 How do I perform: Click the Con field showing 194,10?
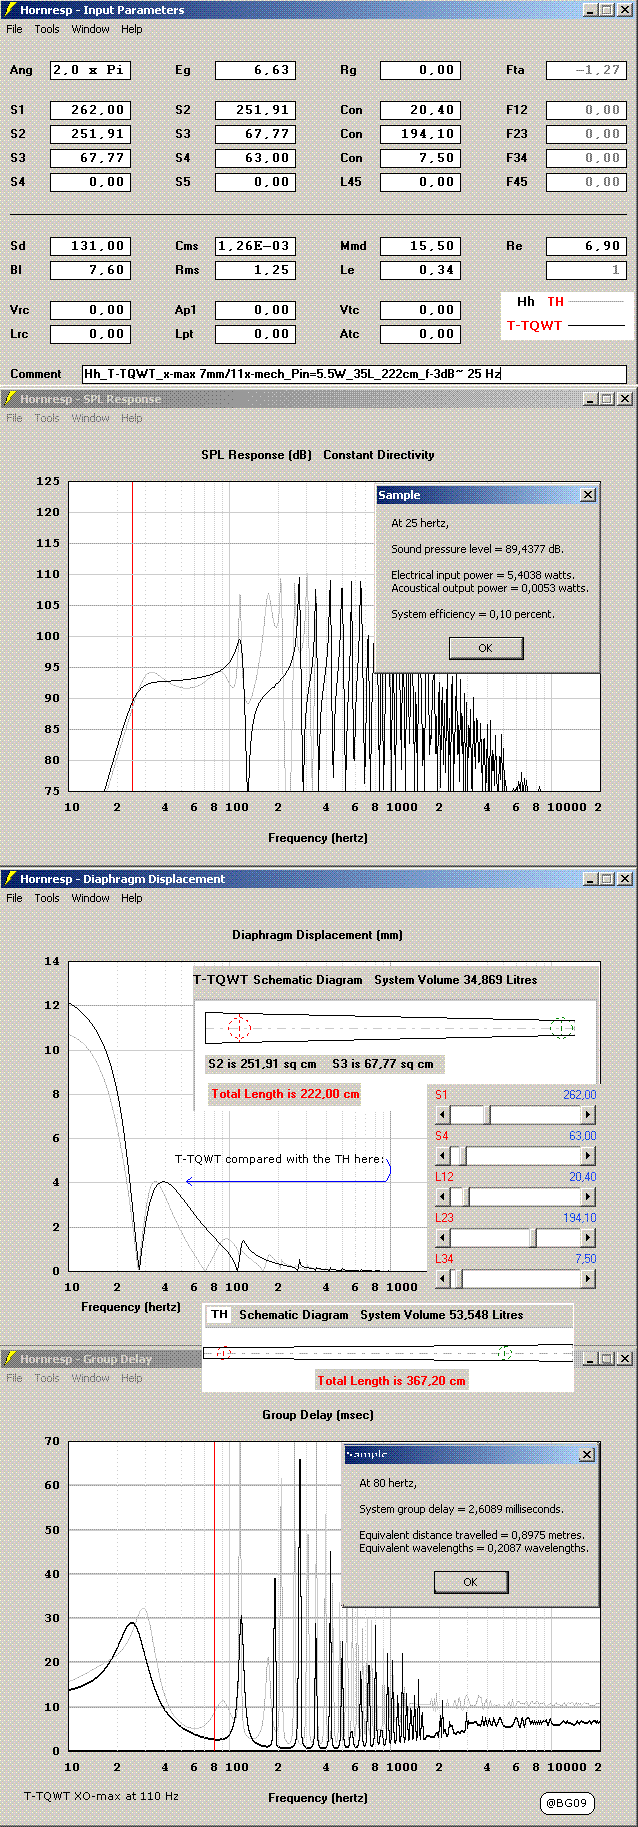pos(420,134)
